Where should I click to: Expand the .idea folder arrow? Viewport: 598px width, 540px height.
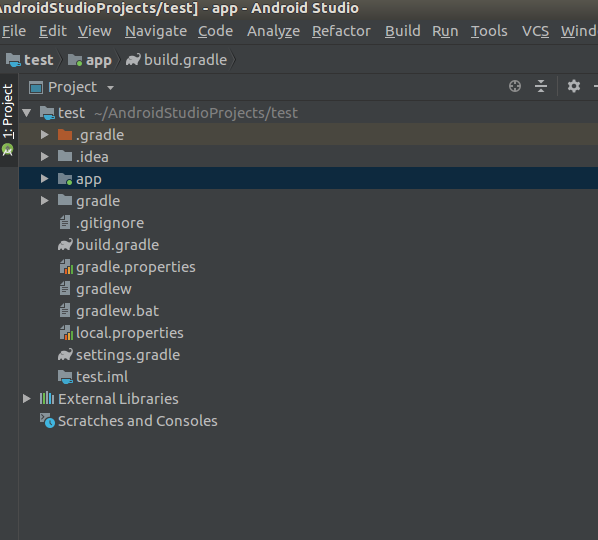pos(45,156)
